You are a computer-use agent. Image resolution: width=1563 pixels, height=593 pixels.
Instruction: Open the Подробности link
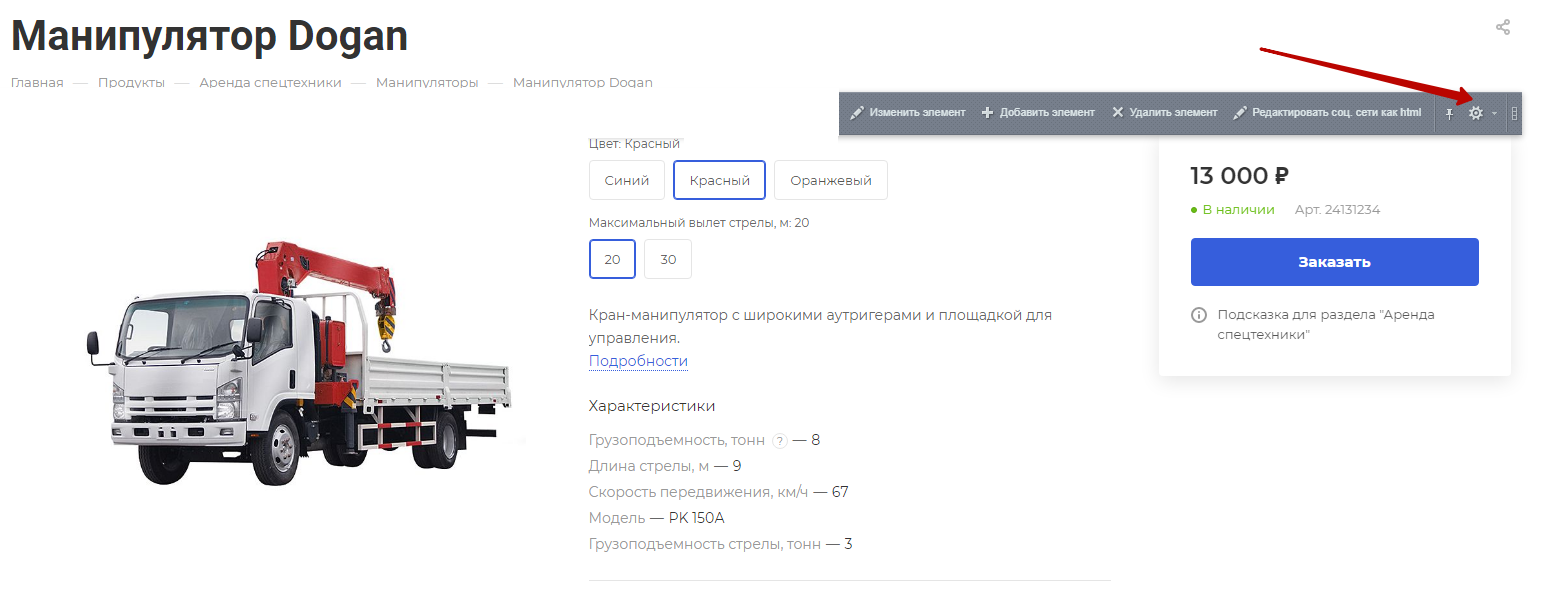pos(638,361)
